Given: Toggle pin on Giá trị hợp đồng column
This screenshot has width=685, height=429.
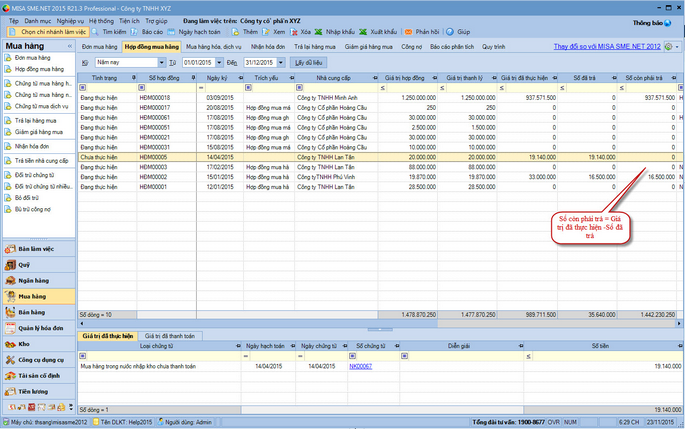Looking at the screenshot, I should [x=434, y=78].
